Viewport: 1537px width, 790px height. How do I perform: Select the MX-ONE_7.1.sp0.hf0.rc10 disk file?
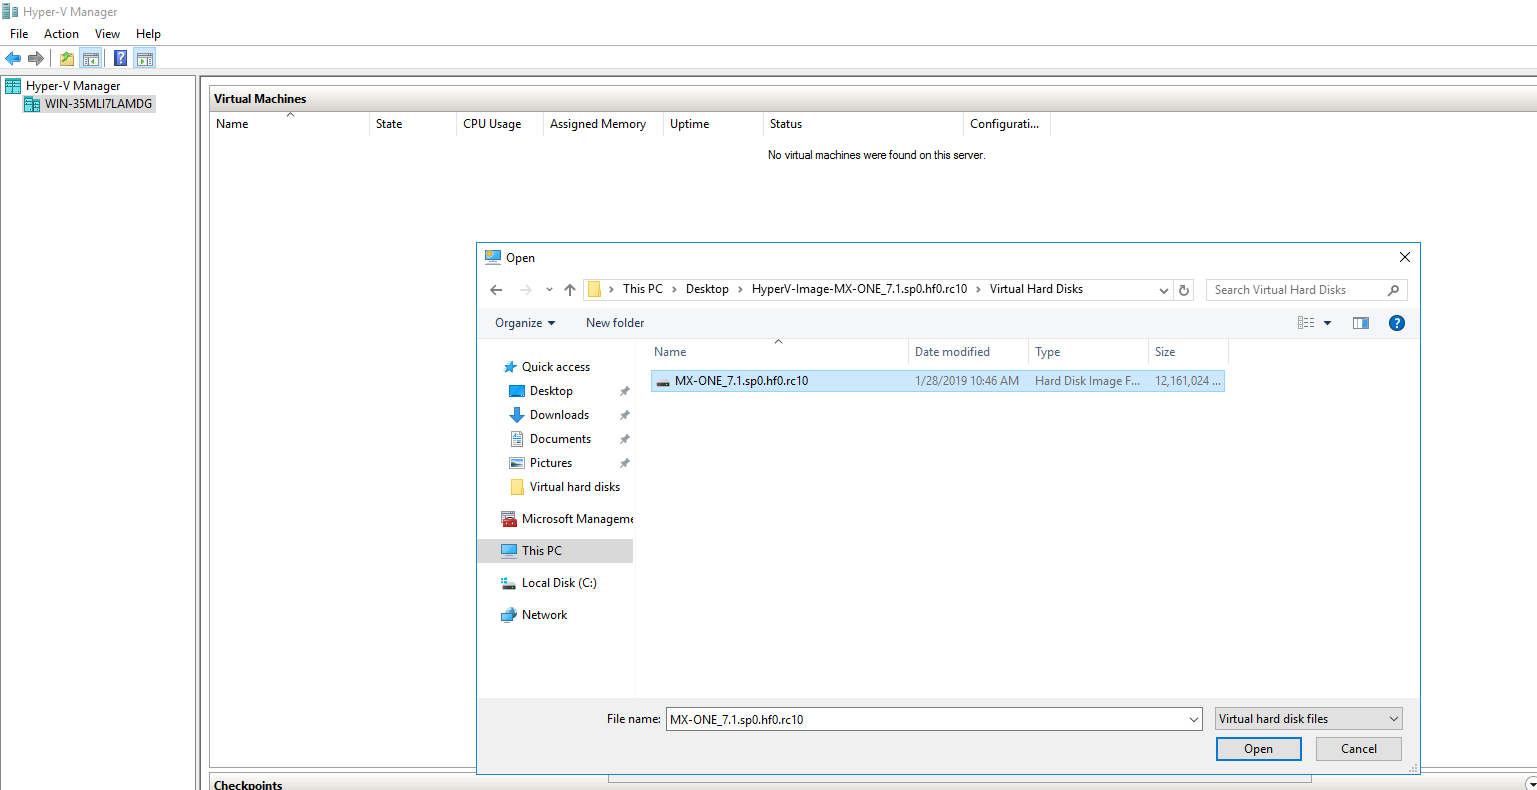(741, 381)
